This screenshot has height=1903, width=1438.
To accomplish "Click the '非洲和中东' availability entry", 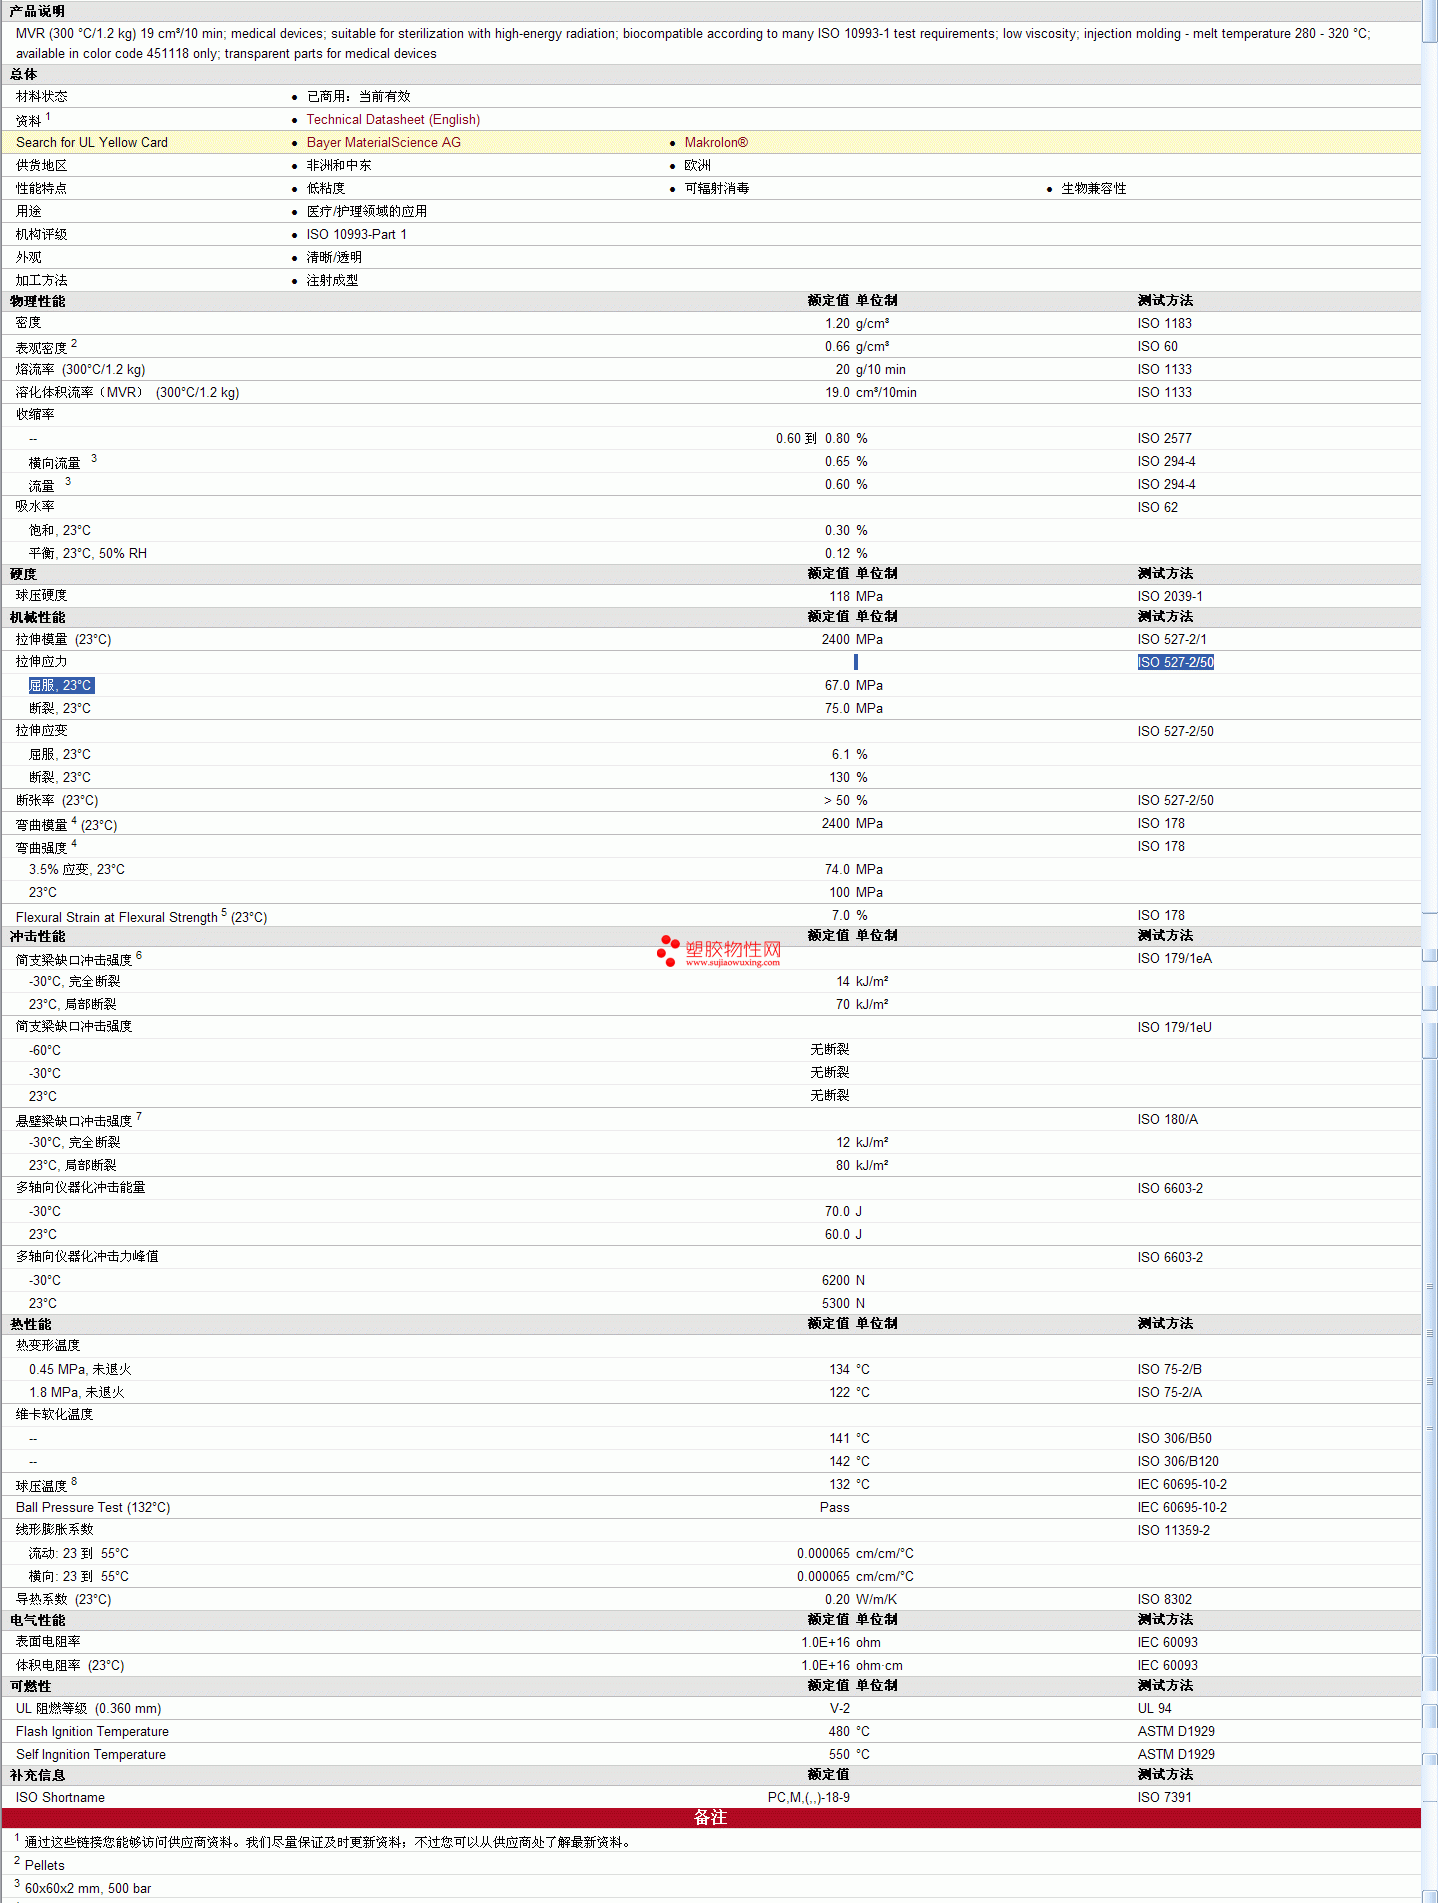I will [339, 166].
